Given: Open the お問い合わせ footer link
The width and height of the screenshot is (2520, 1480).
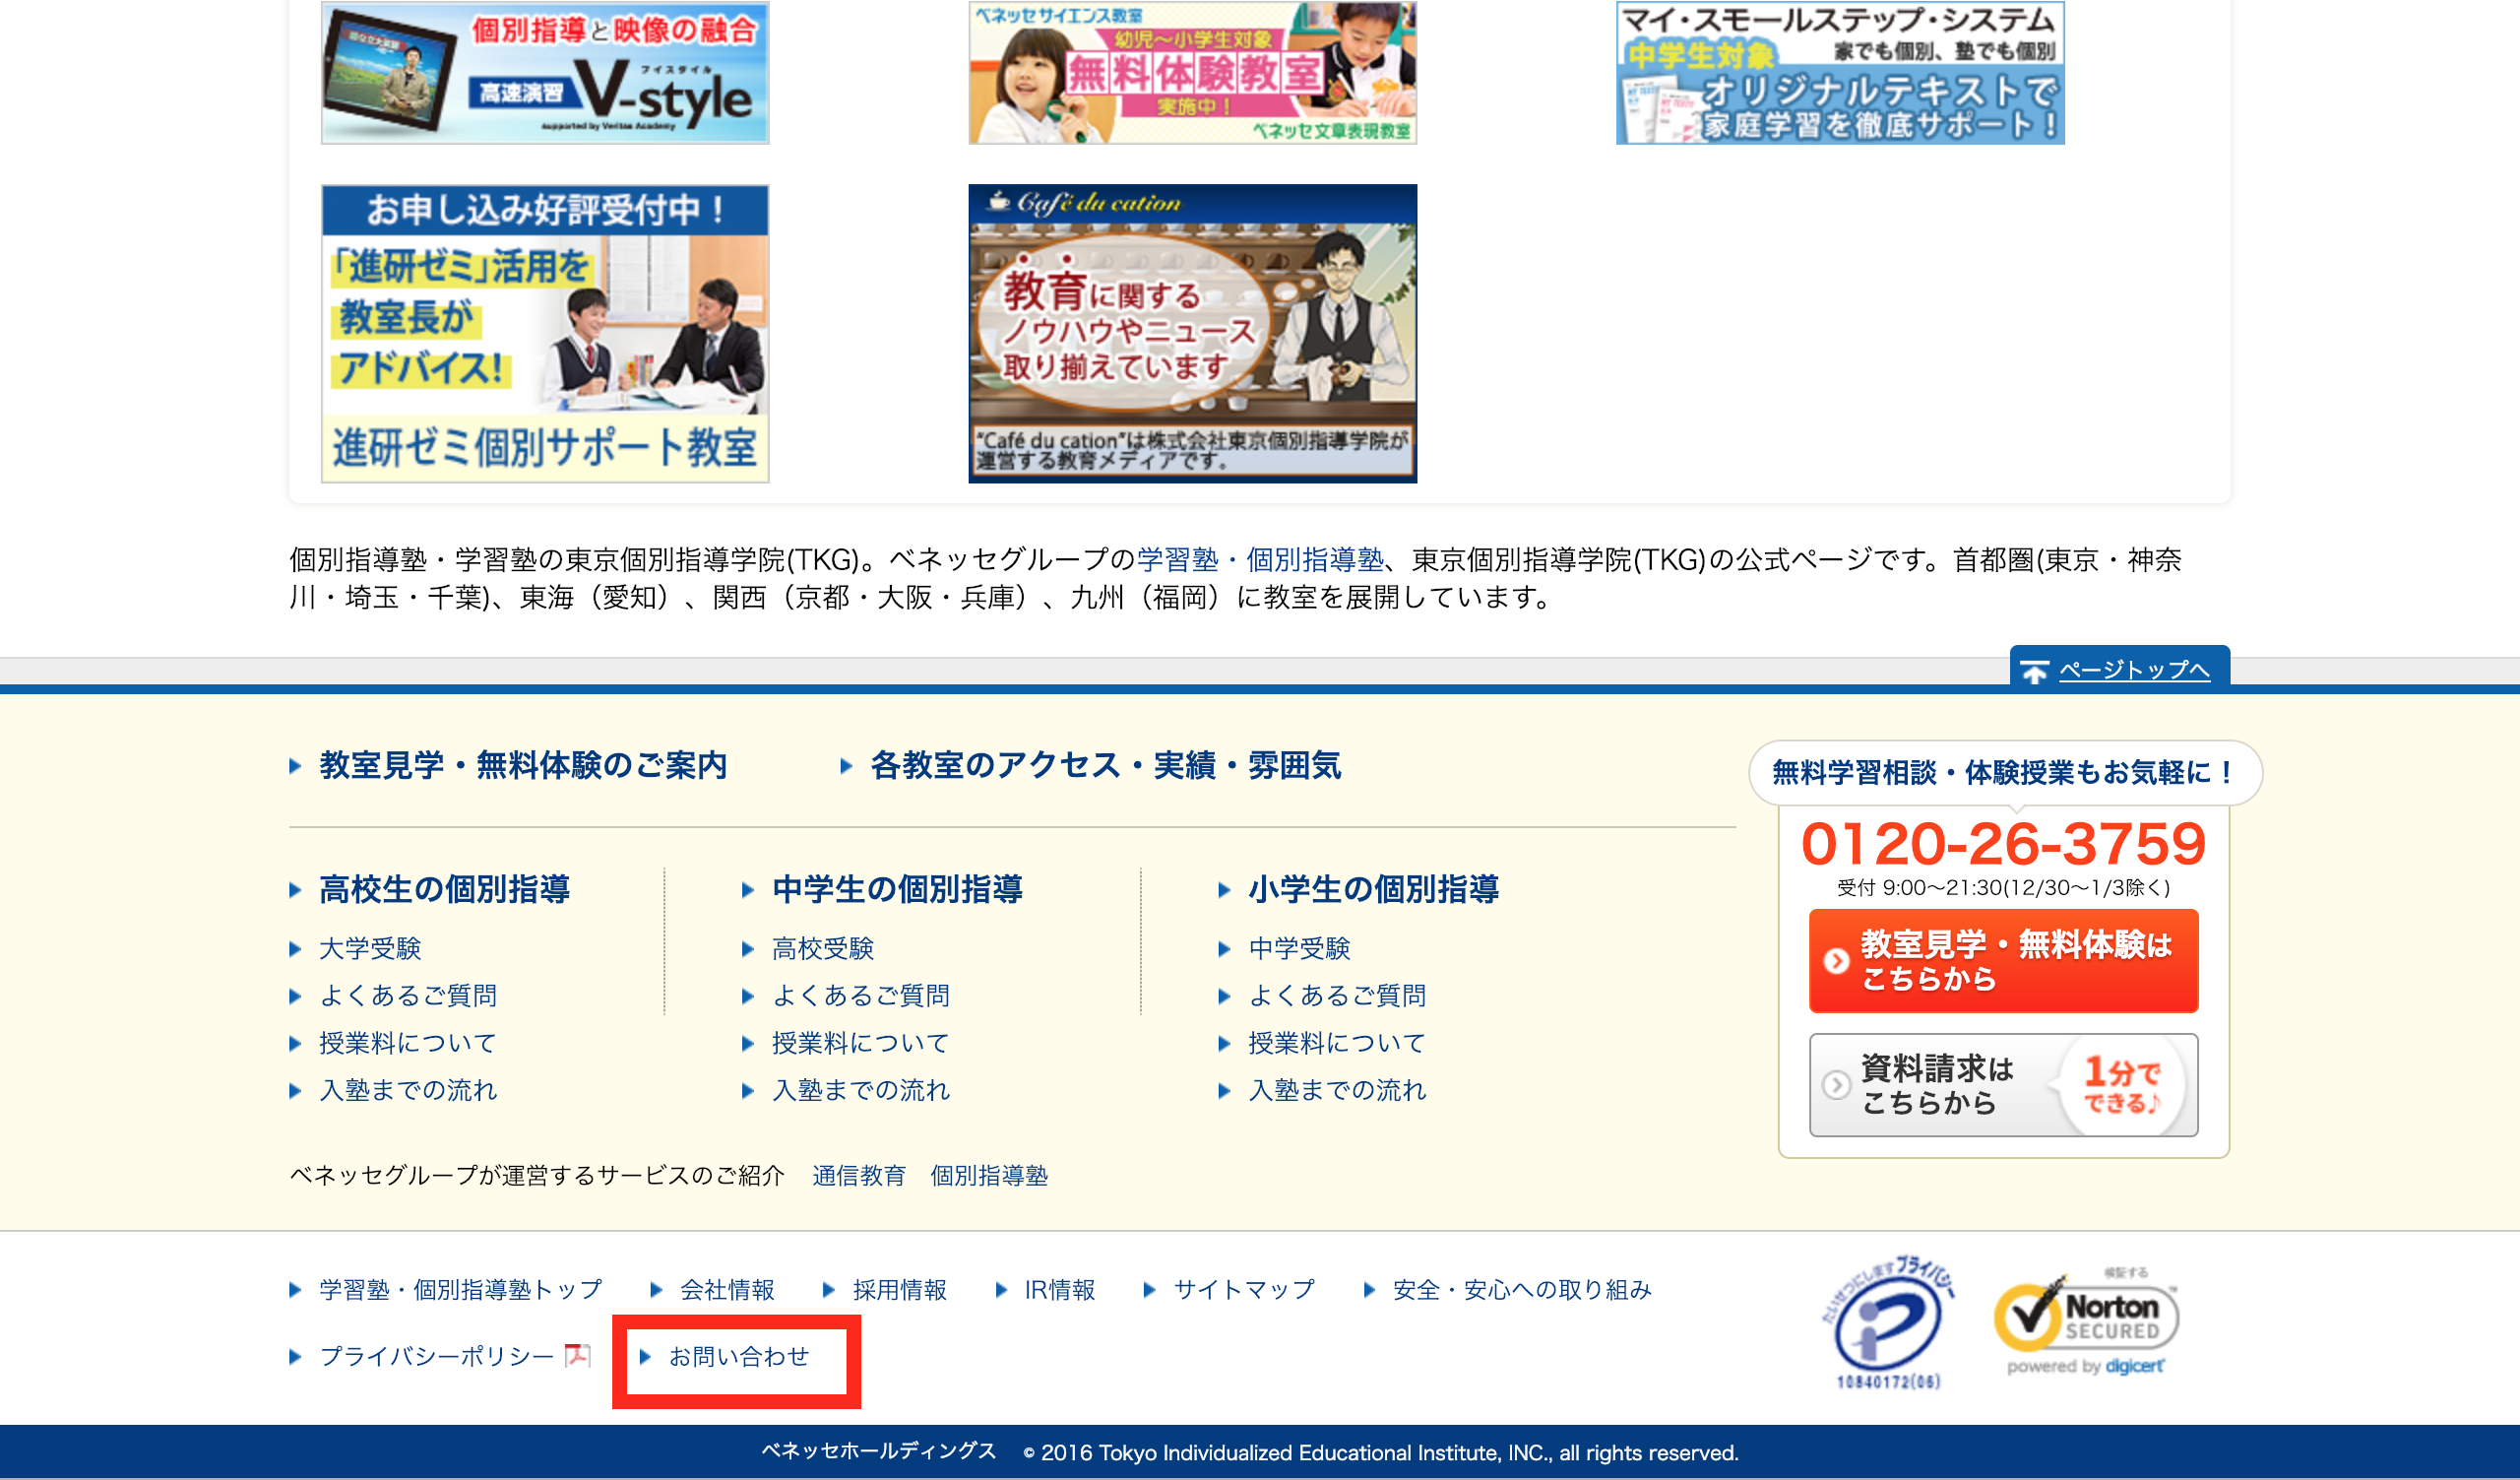Looking at the screenshot, I should (739, 1357).
